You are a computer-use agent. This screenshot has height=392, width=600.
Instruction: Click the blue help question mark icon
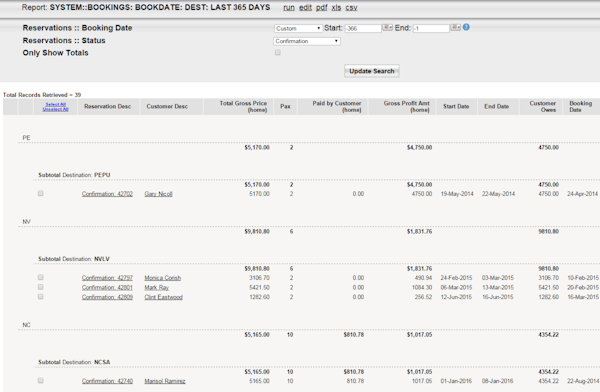(466, 27)
